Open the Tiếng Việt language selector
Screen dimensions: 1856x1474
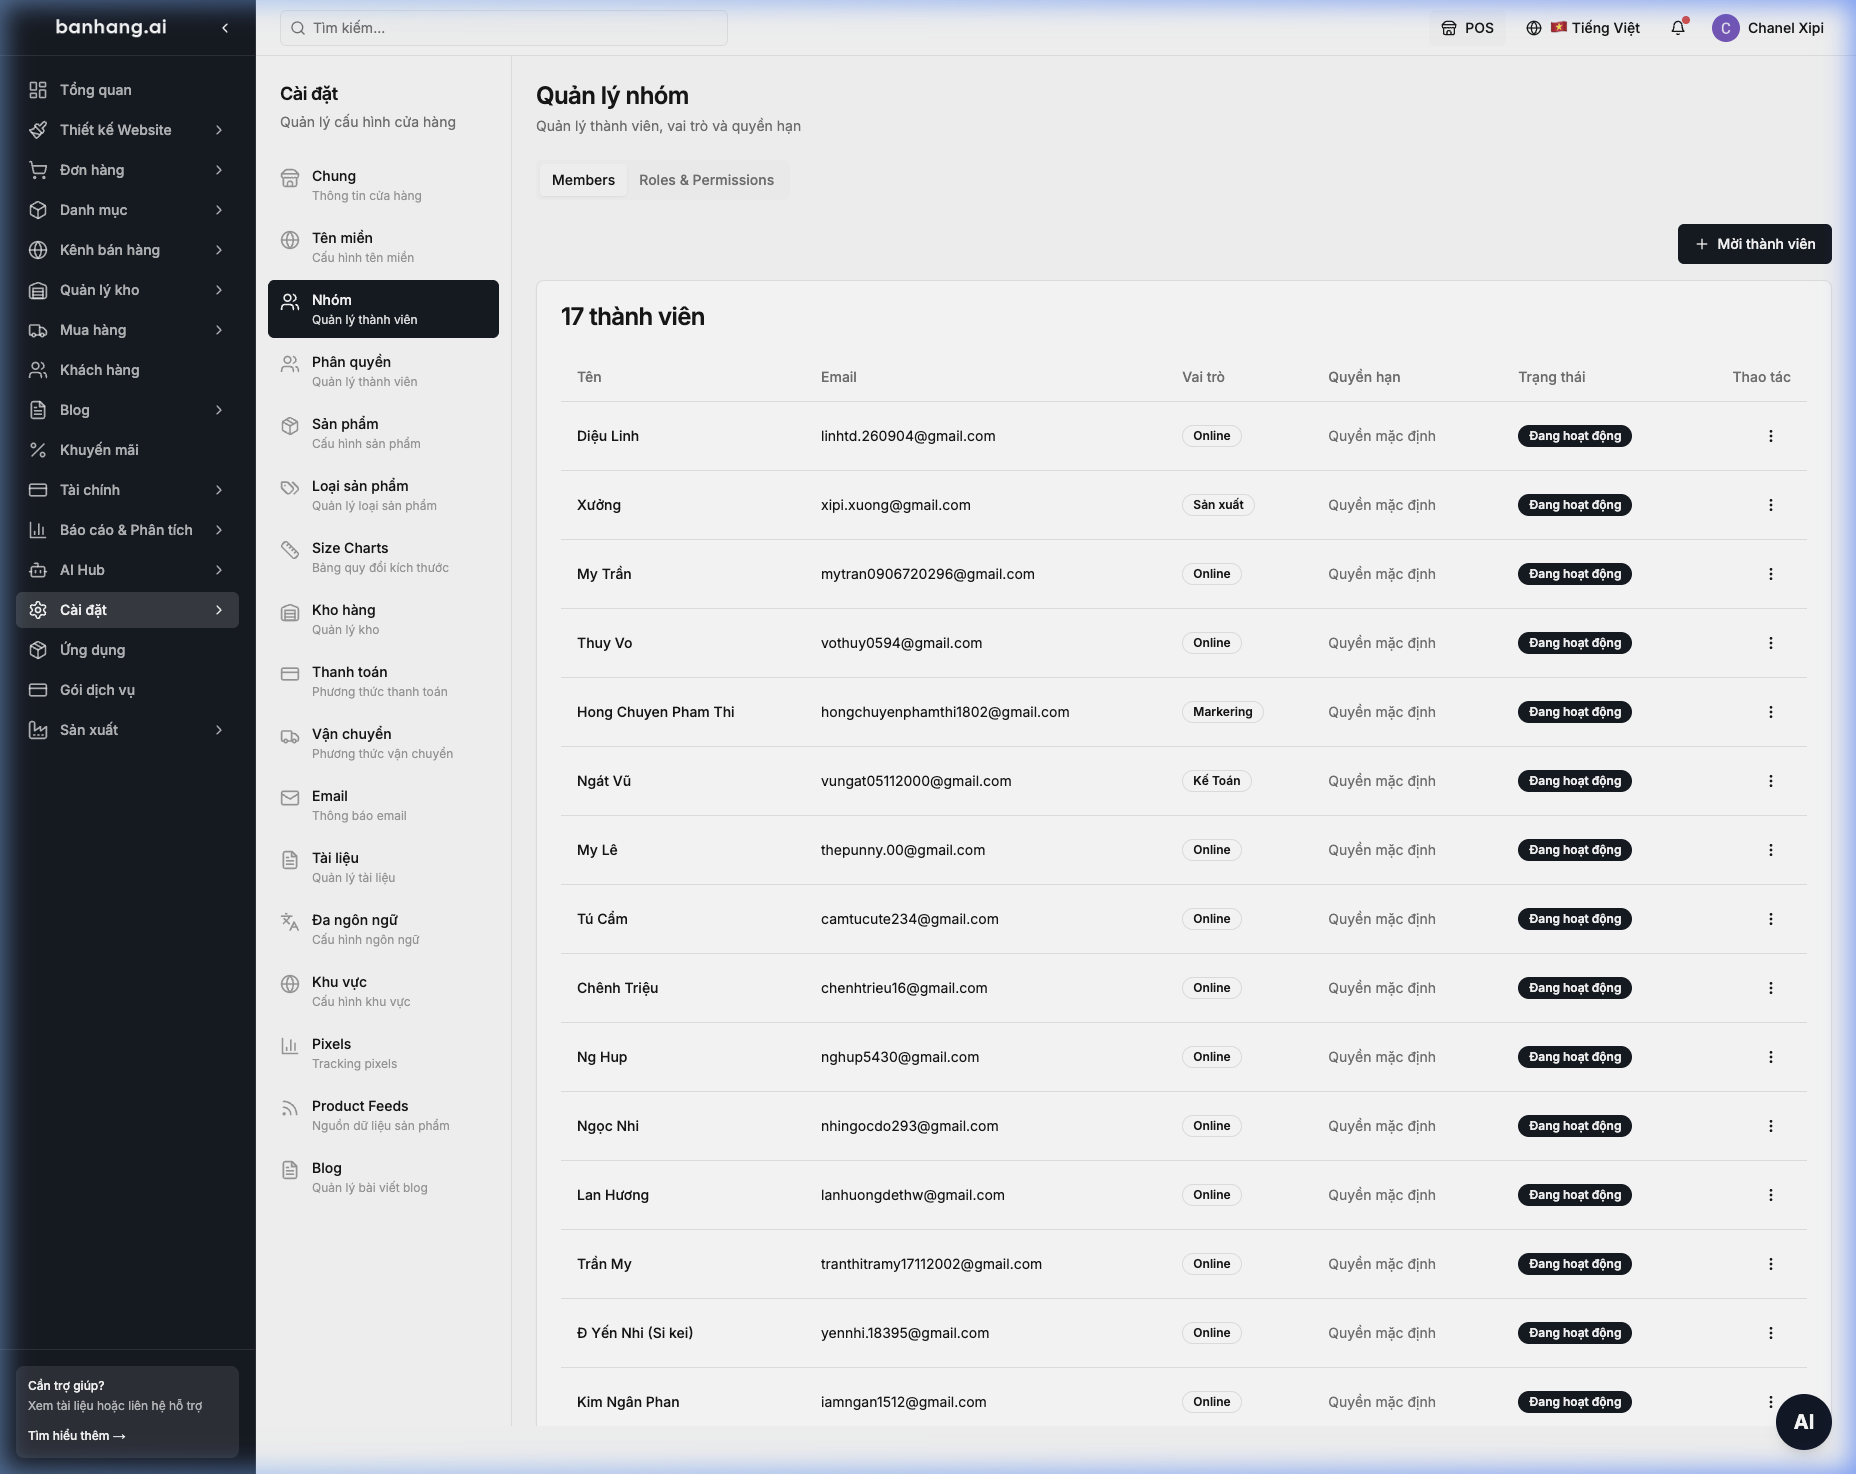point(1583,28)
